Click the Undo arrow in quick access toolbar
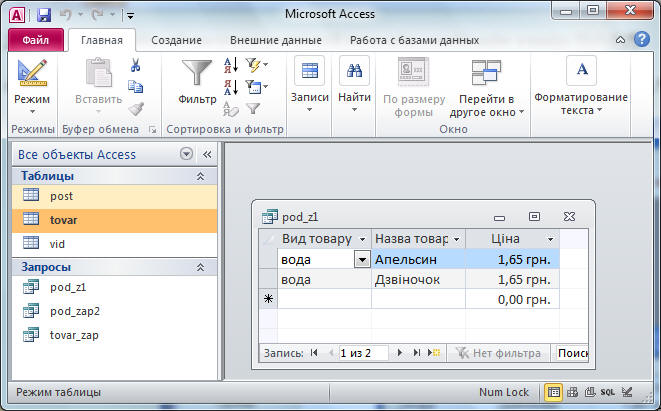Screen dimensions: 661x411 (x=65, y=15)
